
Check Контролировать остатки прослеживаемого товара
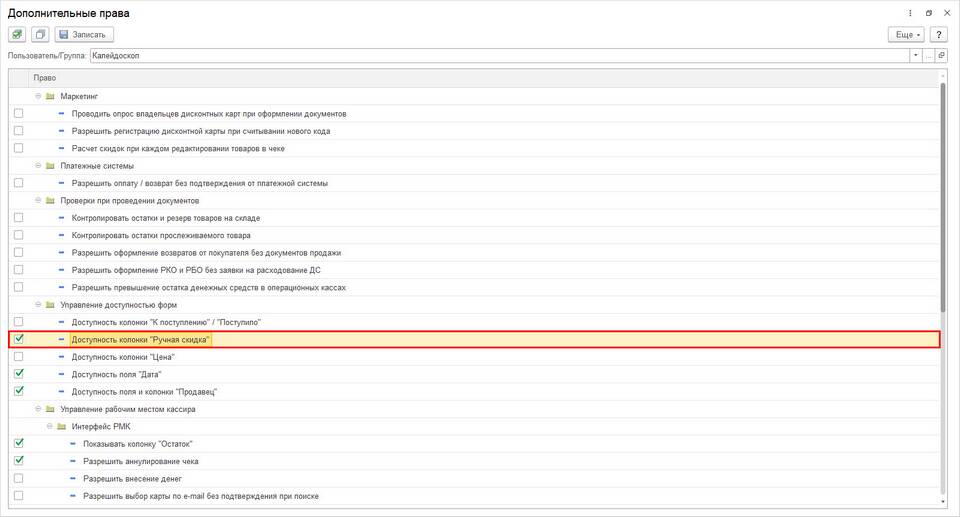point(19,235)
